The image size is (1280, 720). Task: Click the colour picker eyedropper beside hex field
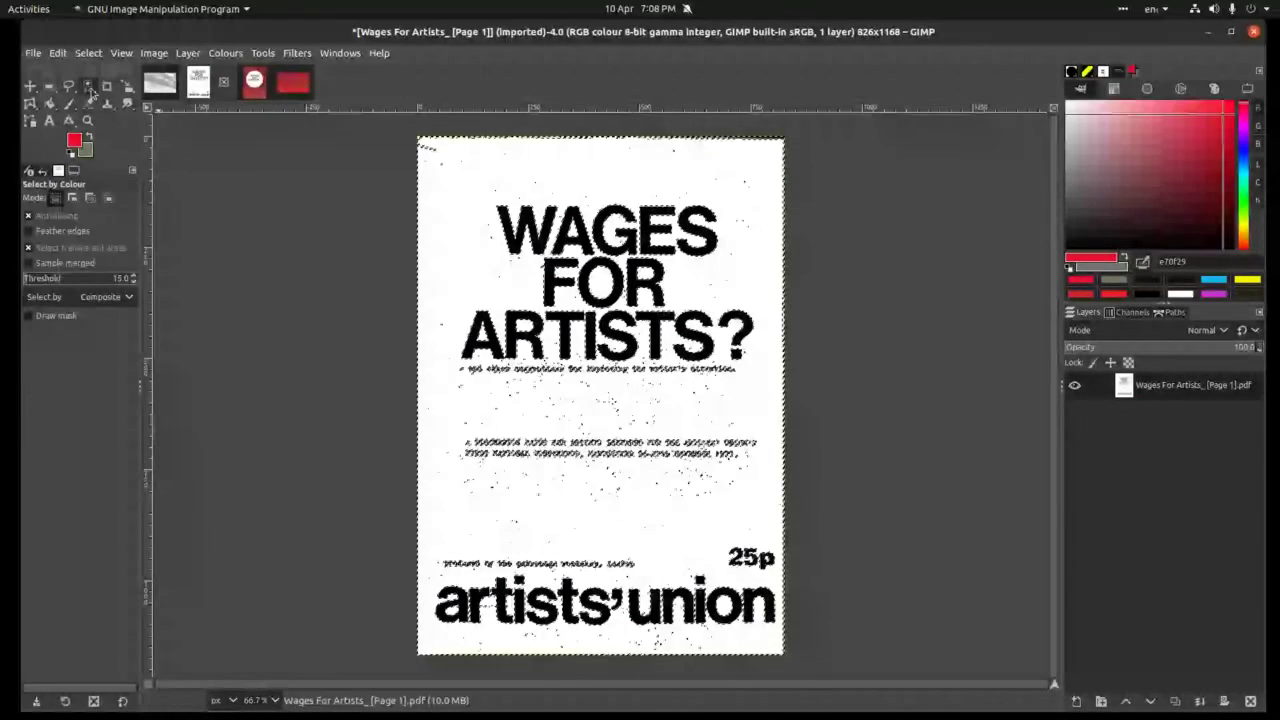pyautogui.click(x=1142, y=262)
